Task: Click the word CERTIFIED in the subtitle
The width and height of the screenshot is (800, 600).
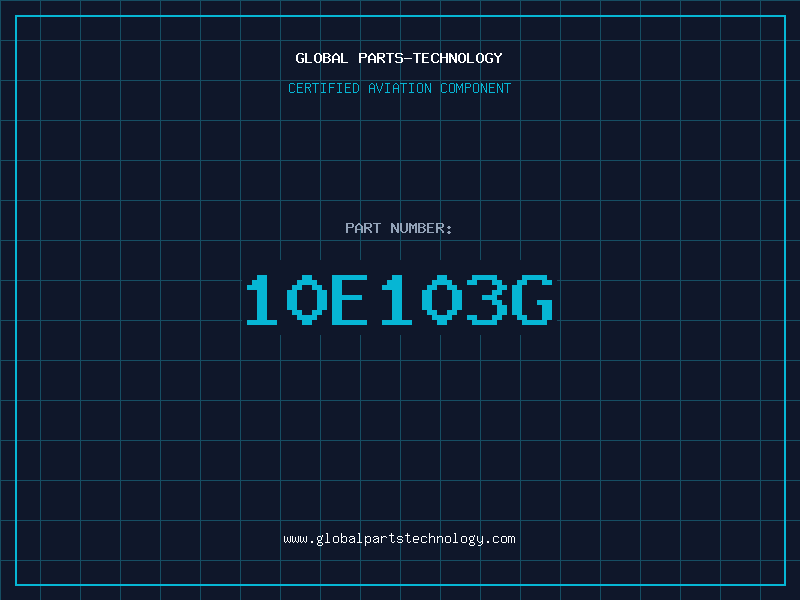Action: 324,88
